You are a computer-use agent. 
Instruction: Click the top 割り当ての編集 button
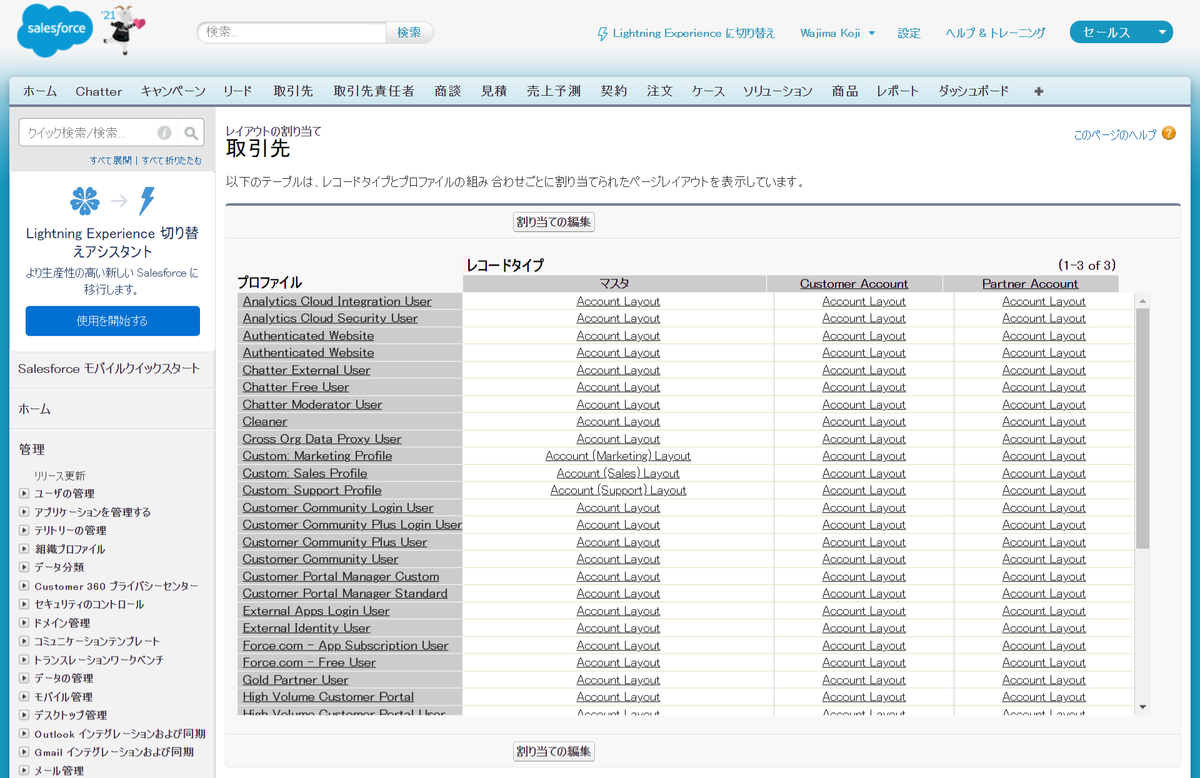click(554, 222)
